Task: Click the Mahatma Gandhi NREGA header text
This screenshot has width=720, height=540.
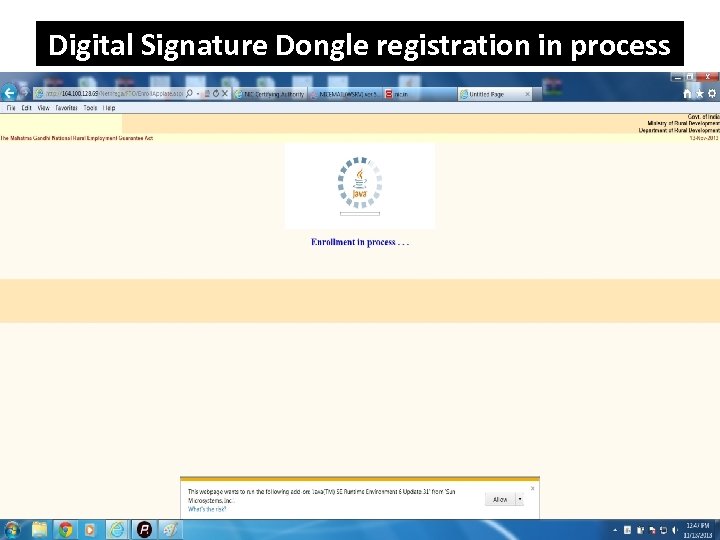Action: point(76,138)
